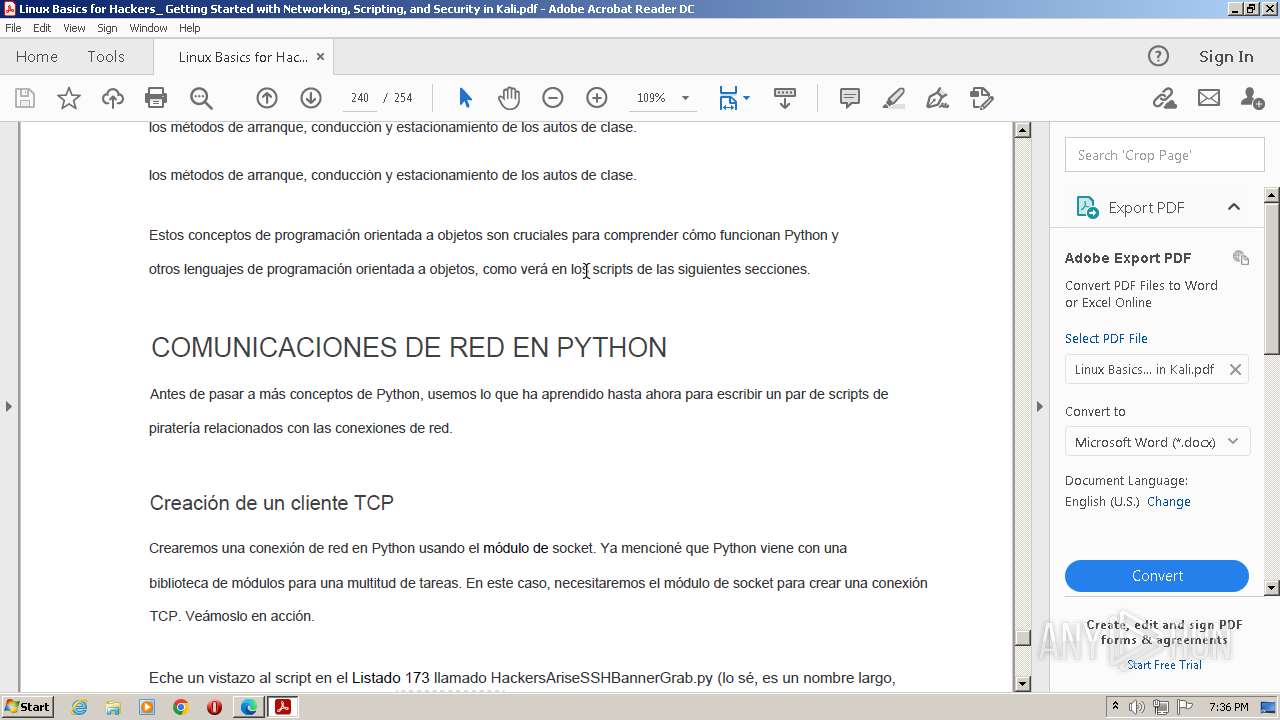Open media player taskbar icon

[147, 707]
